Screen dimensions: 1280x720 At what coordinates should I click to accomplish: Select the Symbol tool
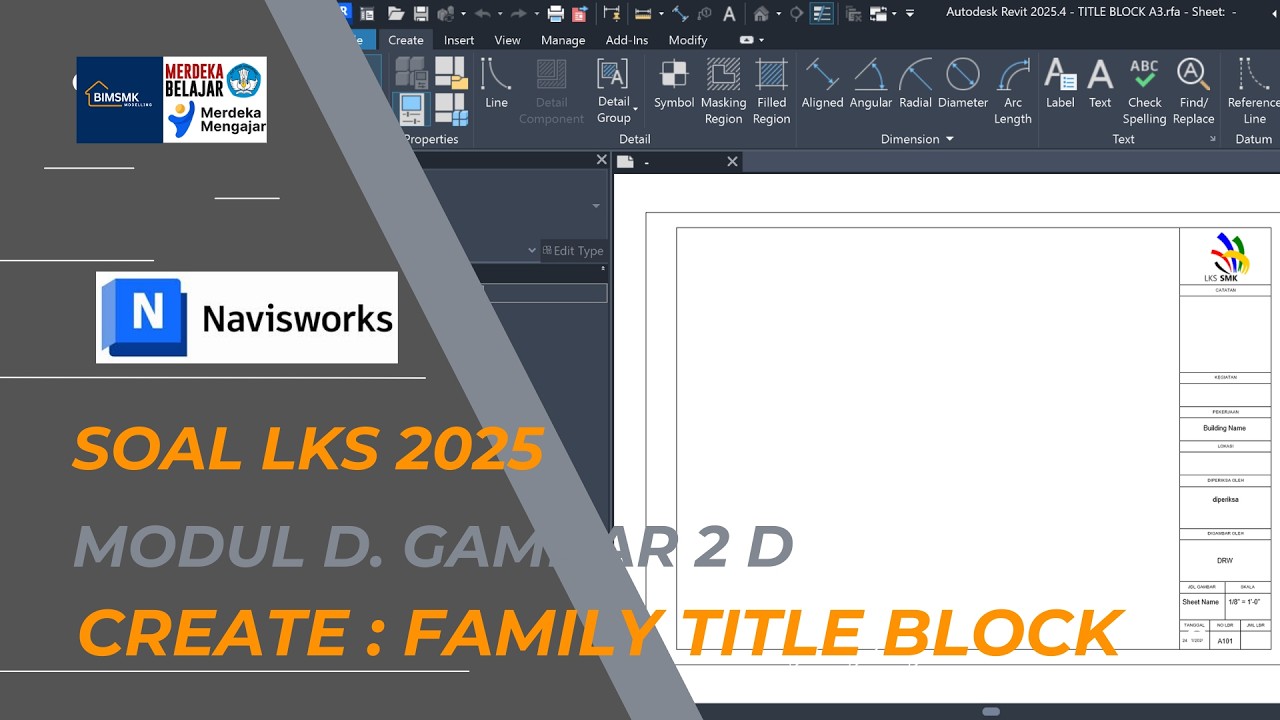pyautogui.click(x=674, y=84)
